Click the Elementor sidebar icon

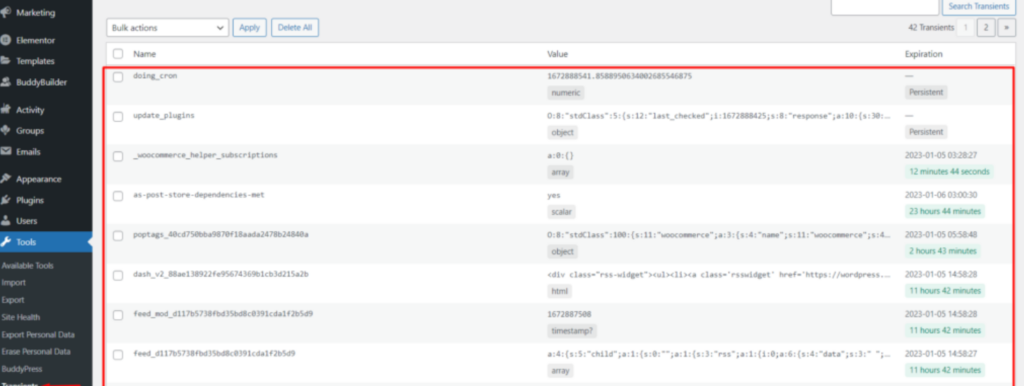coord(6,40)
